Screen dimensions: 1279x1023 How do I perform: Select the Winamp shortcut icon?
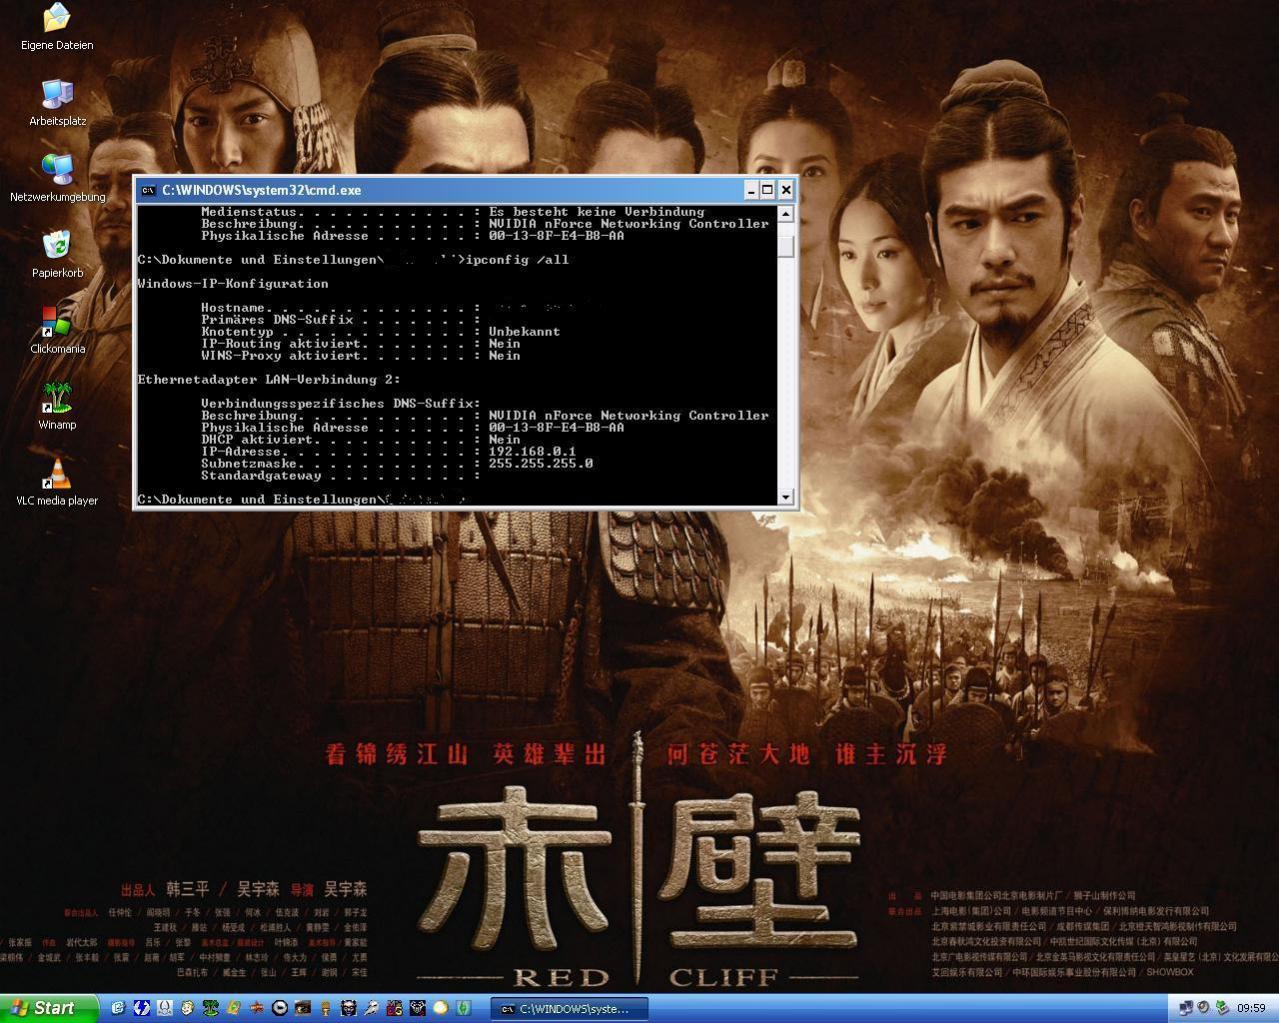57,407
